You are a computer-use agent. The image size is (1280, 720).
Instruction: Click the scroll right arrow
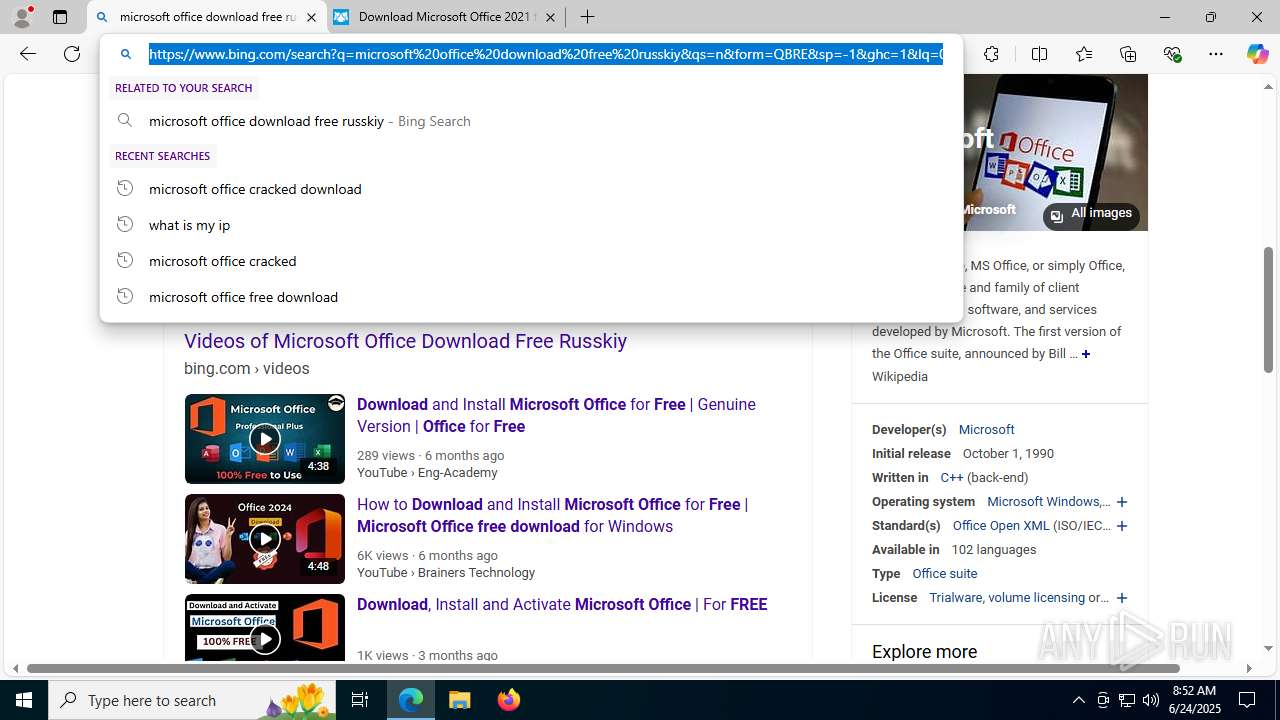pyautogui.click(x=1249, y=668)
